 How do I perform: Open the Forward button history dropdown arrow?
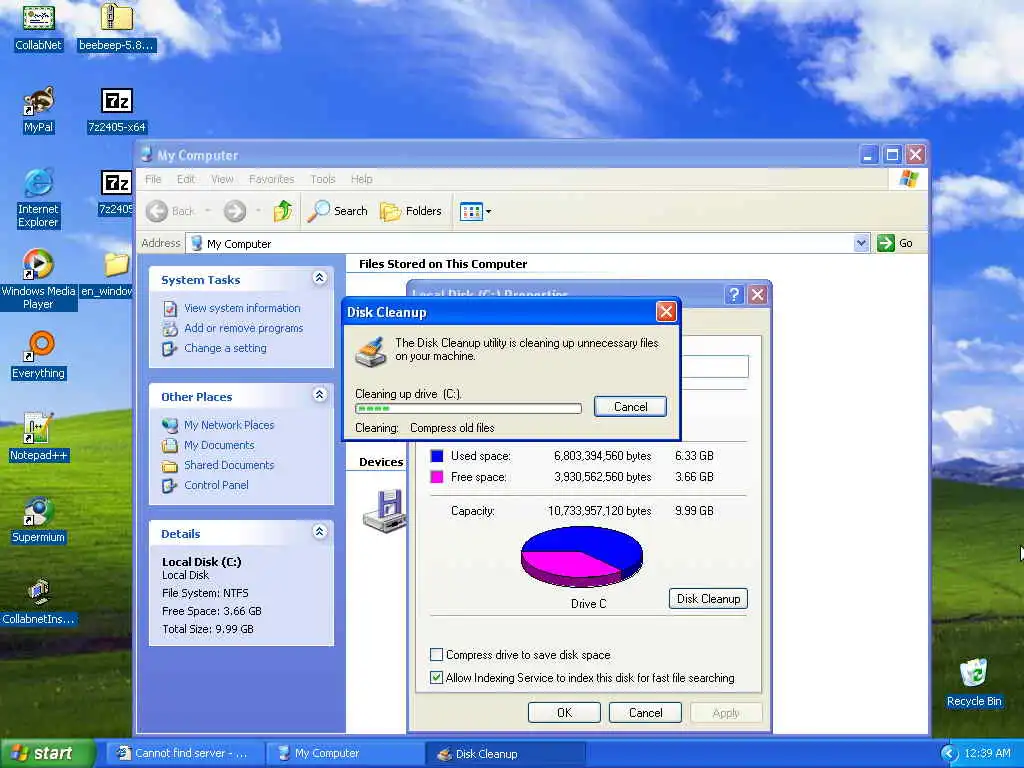[259, 211]
